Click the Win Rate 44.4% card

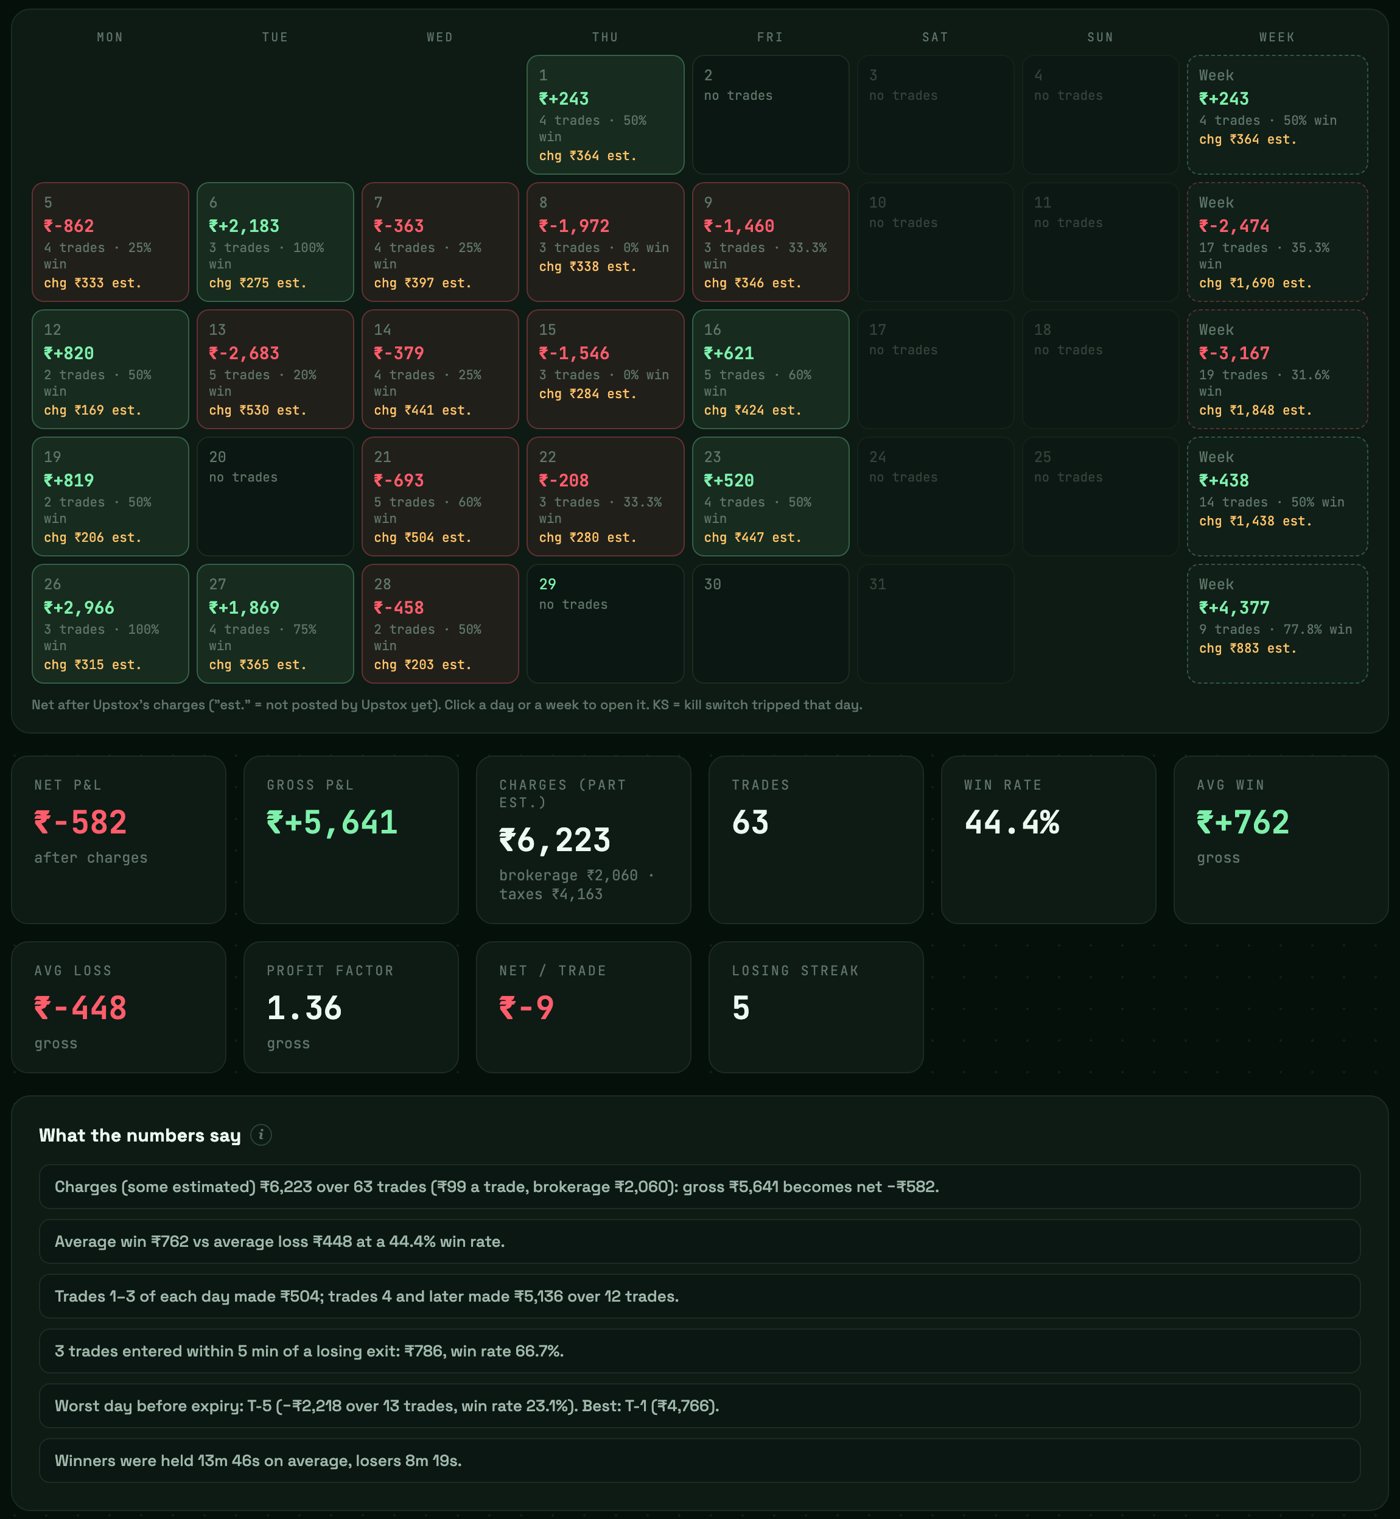click(x=1048, y=840)
